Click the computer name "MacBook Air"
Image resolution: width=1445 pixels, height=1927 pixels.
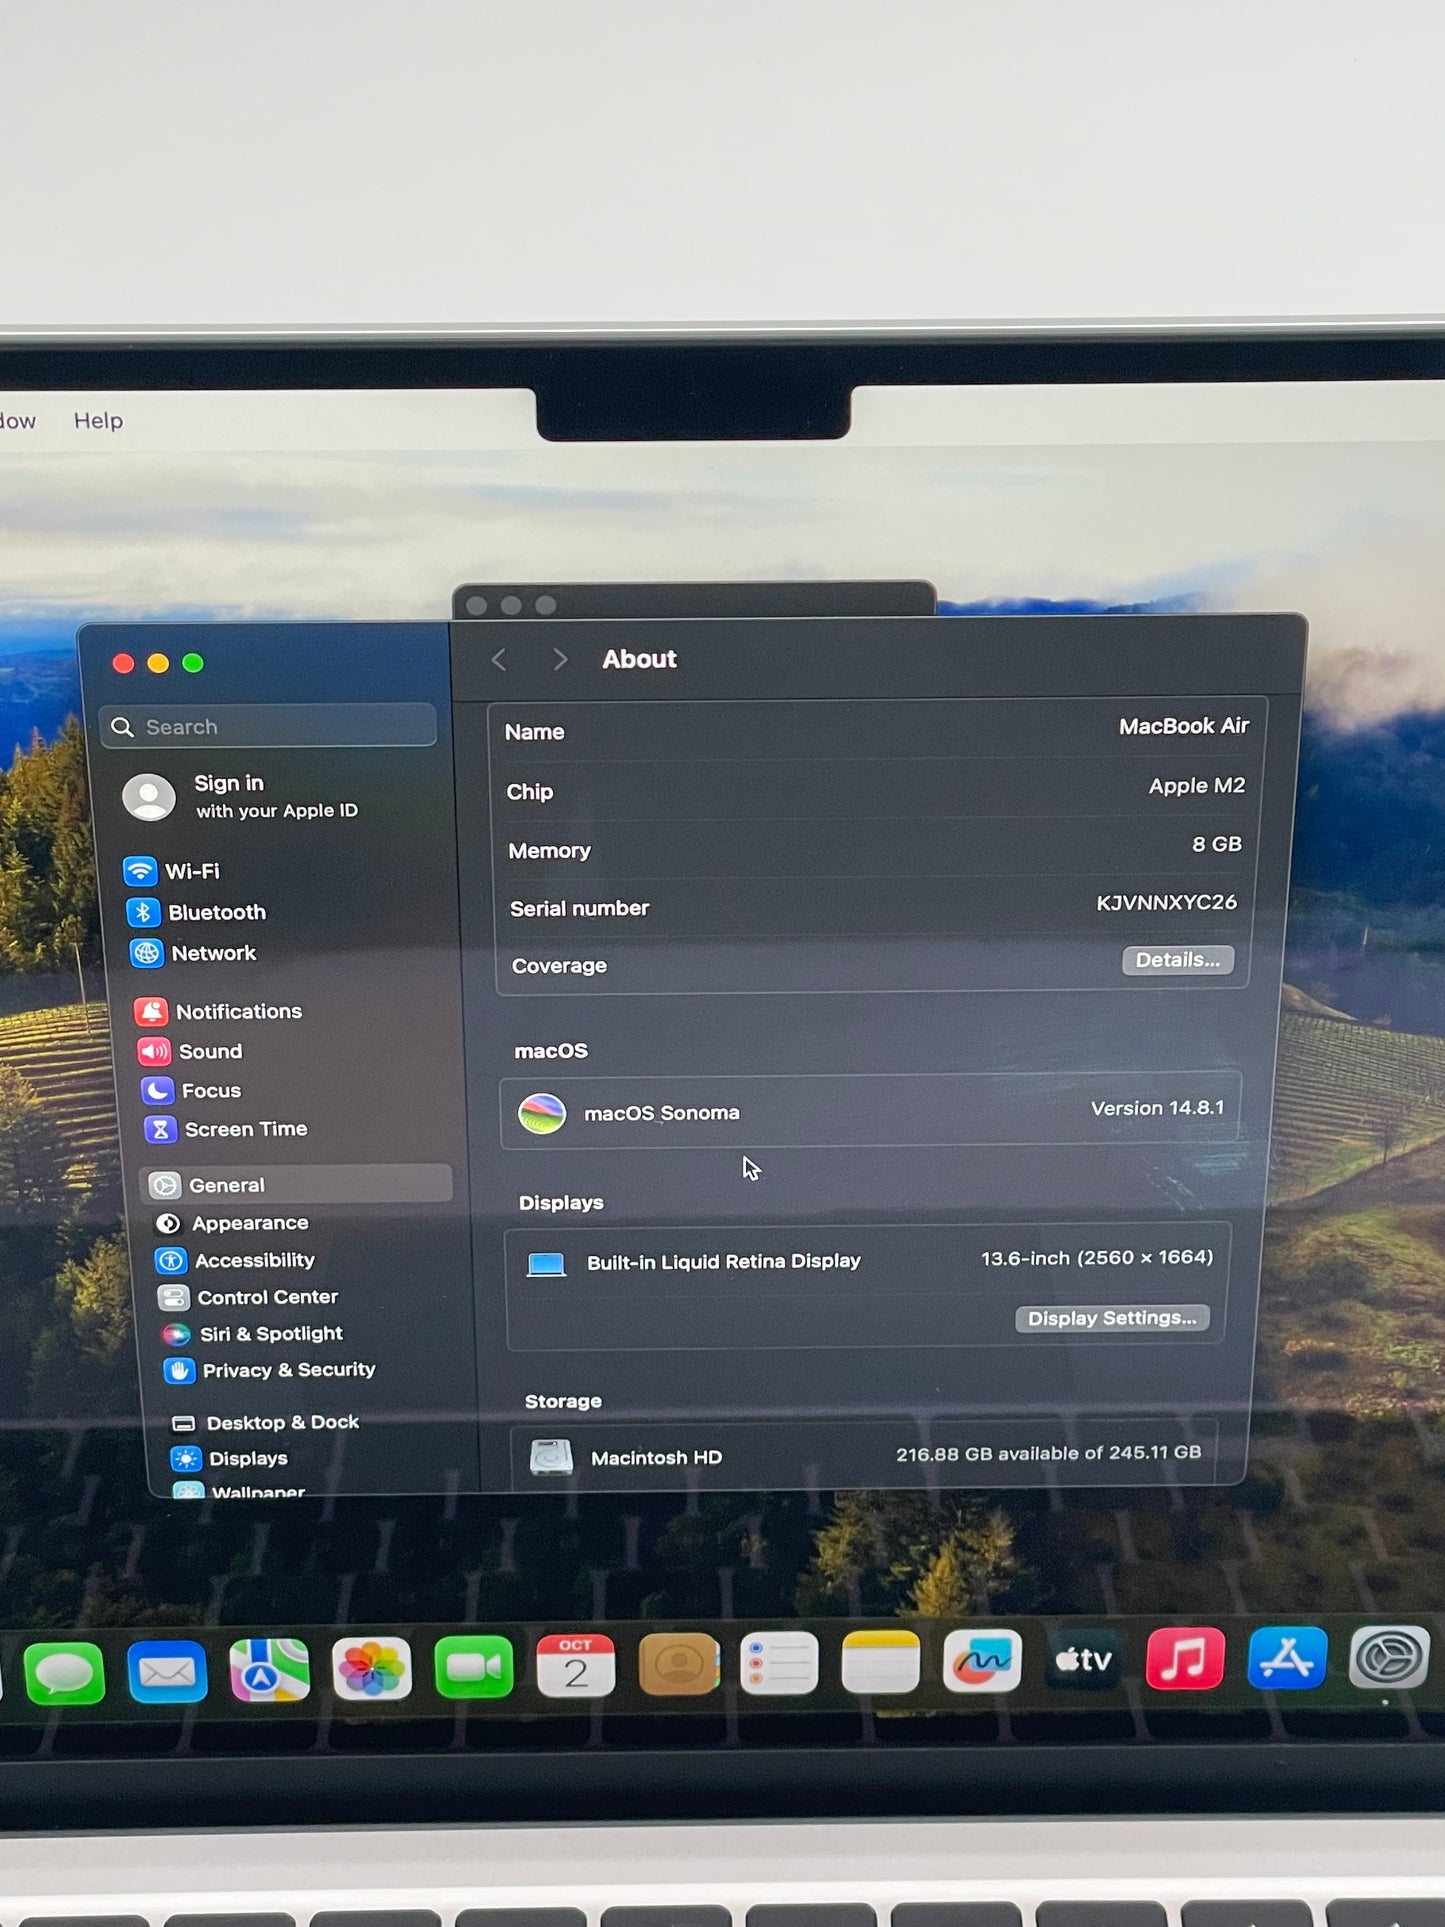pos(1184,726)
